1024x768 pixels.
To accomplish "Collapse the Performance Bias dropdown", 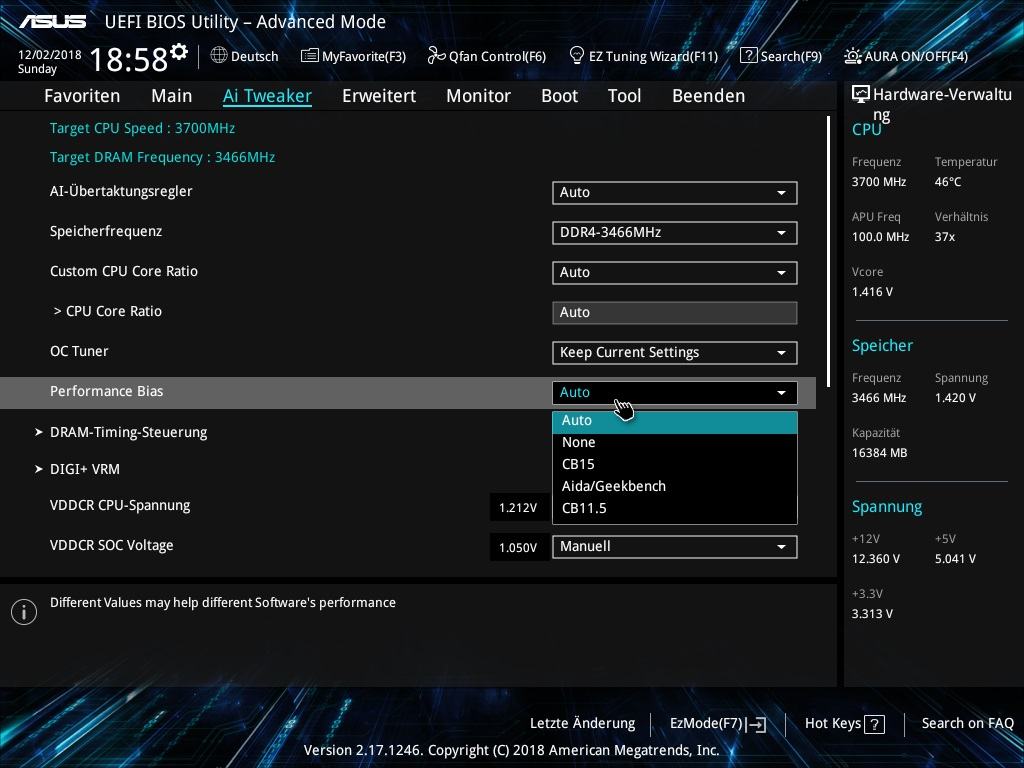I will [675, 392].
